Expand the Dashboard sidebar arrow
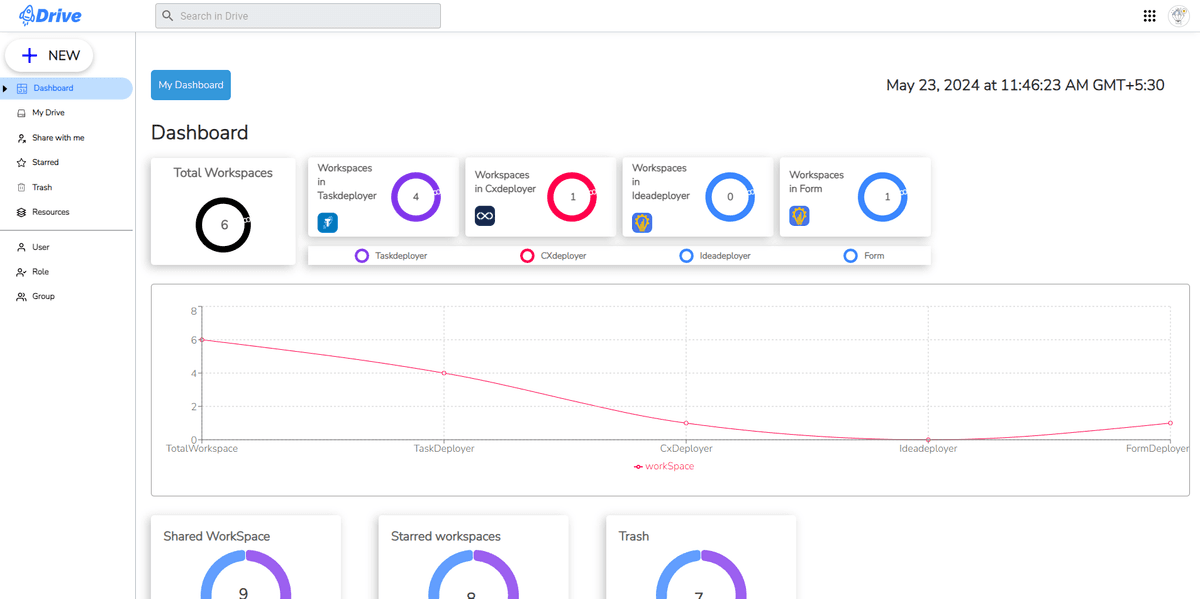 [x=5, y=88]
